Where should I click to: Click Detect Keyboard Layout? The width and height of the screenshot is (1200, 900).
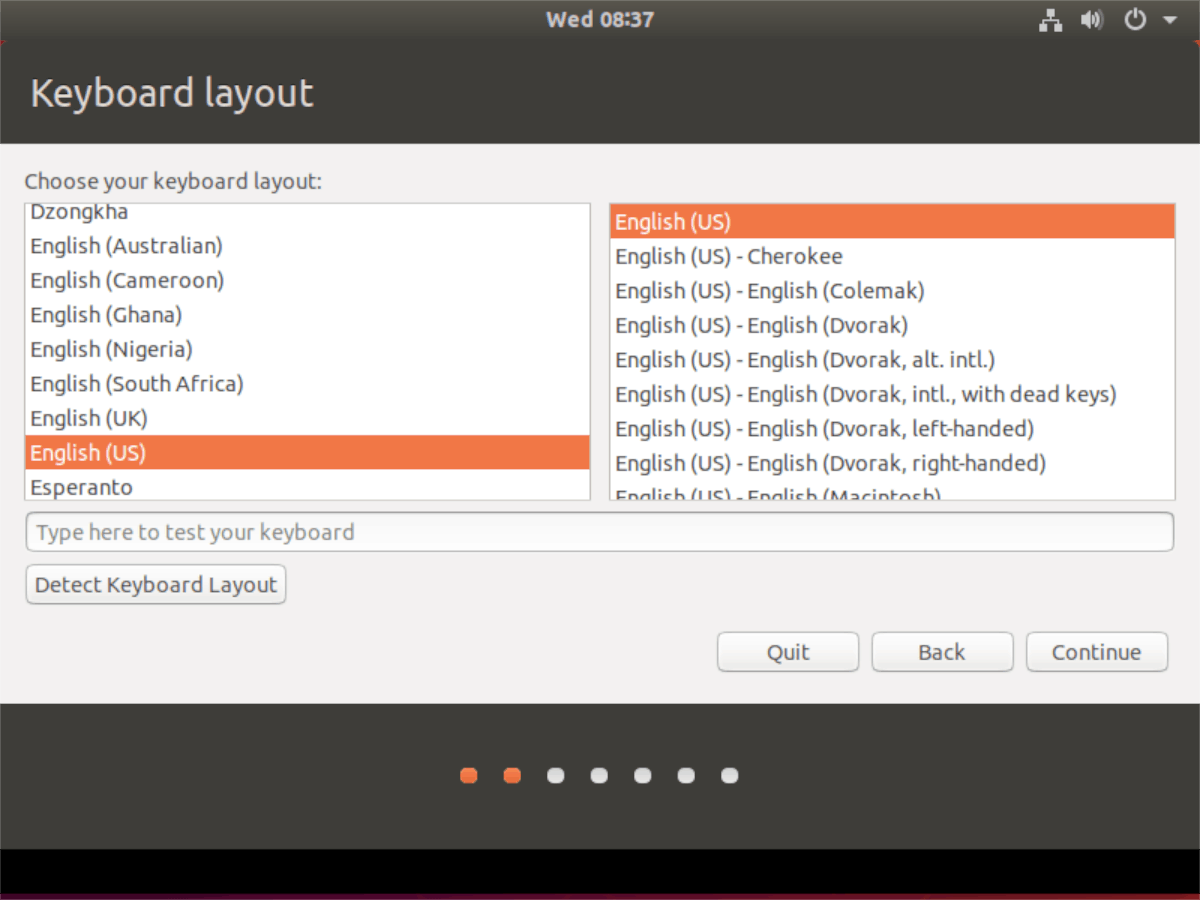point(155,584)
